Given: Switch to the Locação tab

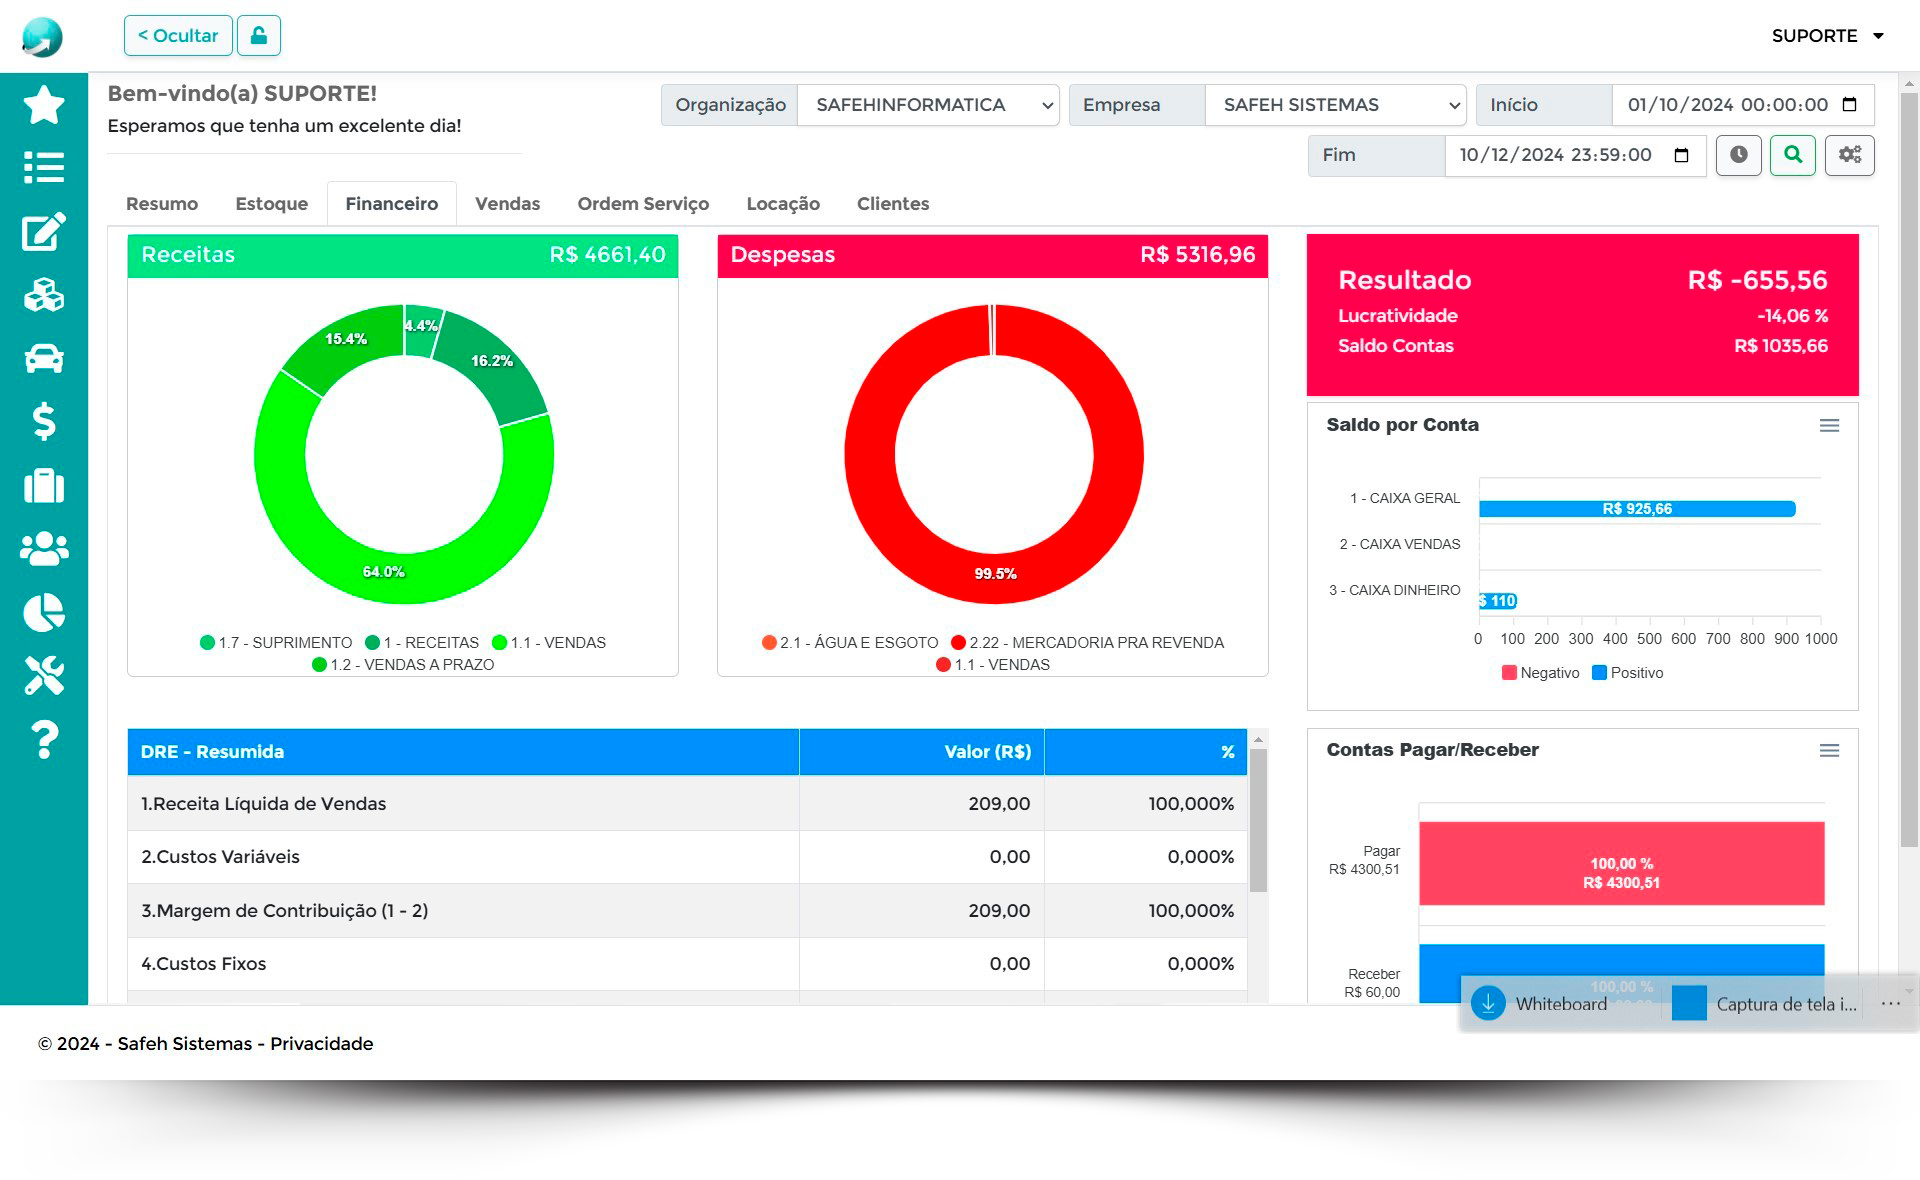Looking at the screenshot, I should 783,204.
